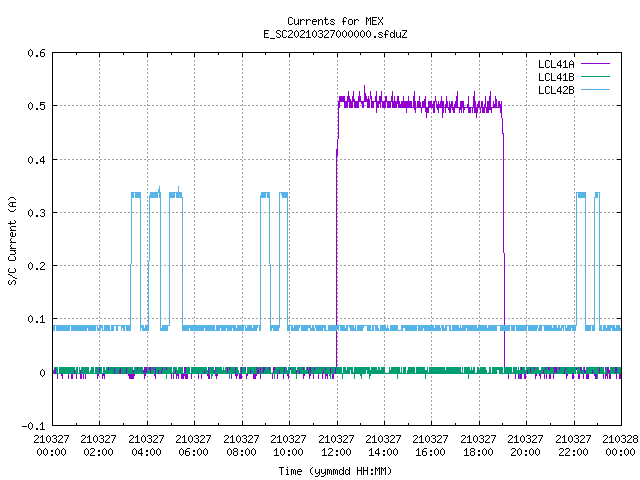640x480 pixels.
Task: Click the blue LCL42B legend line sample
Action: 595,89
